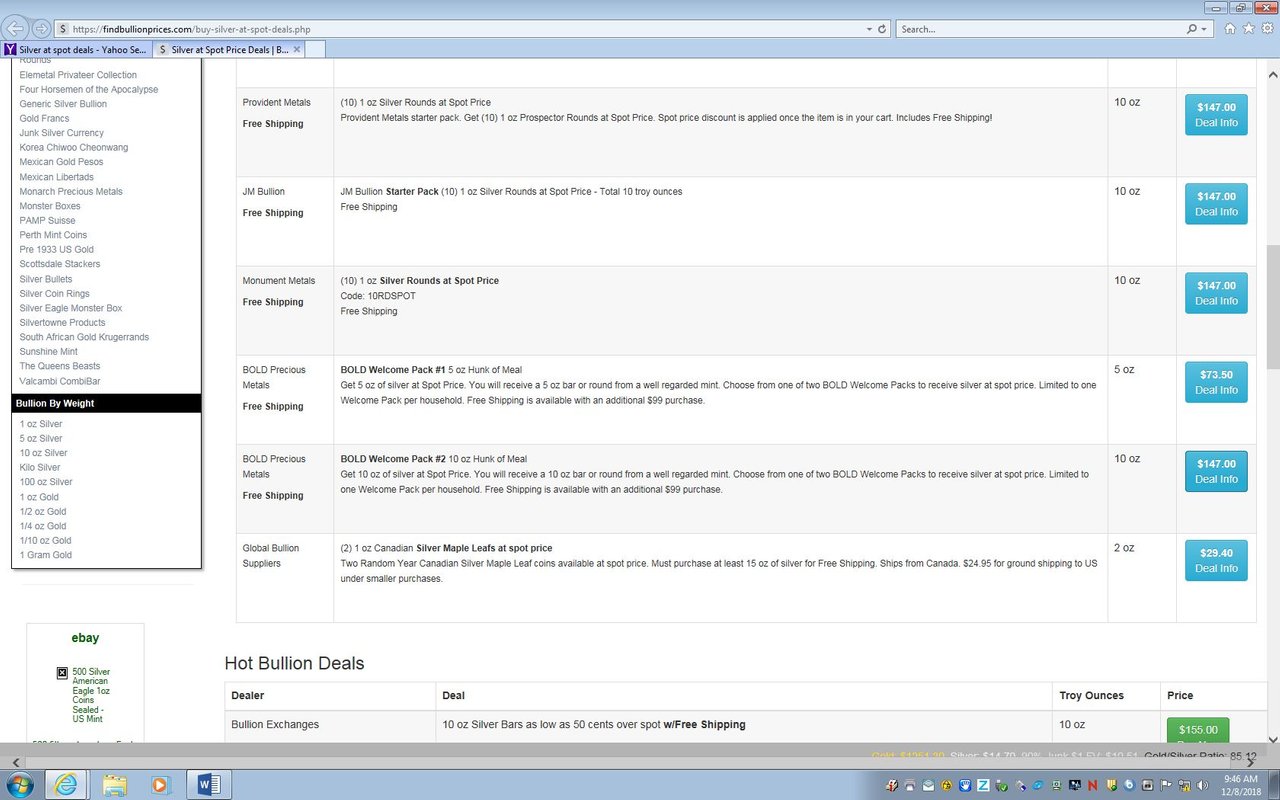
Task: Open Internet Explorer from the taskbar
Action: [66, 784]
